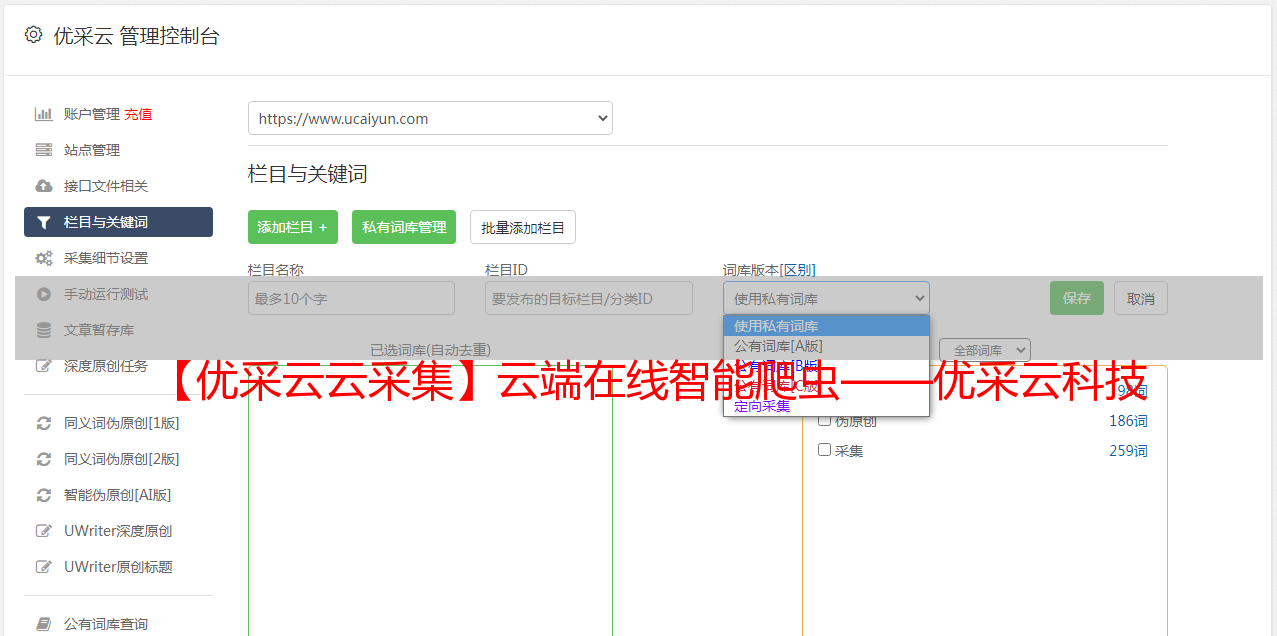Screen dimensions: 1277x636
Task: Focus the 栏目名称 input field
Action: [x=351, y=298]
